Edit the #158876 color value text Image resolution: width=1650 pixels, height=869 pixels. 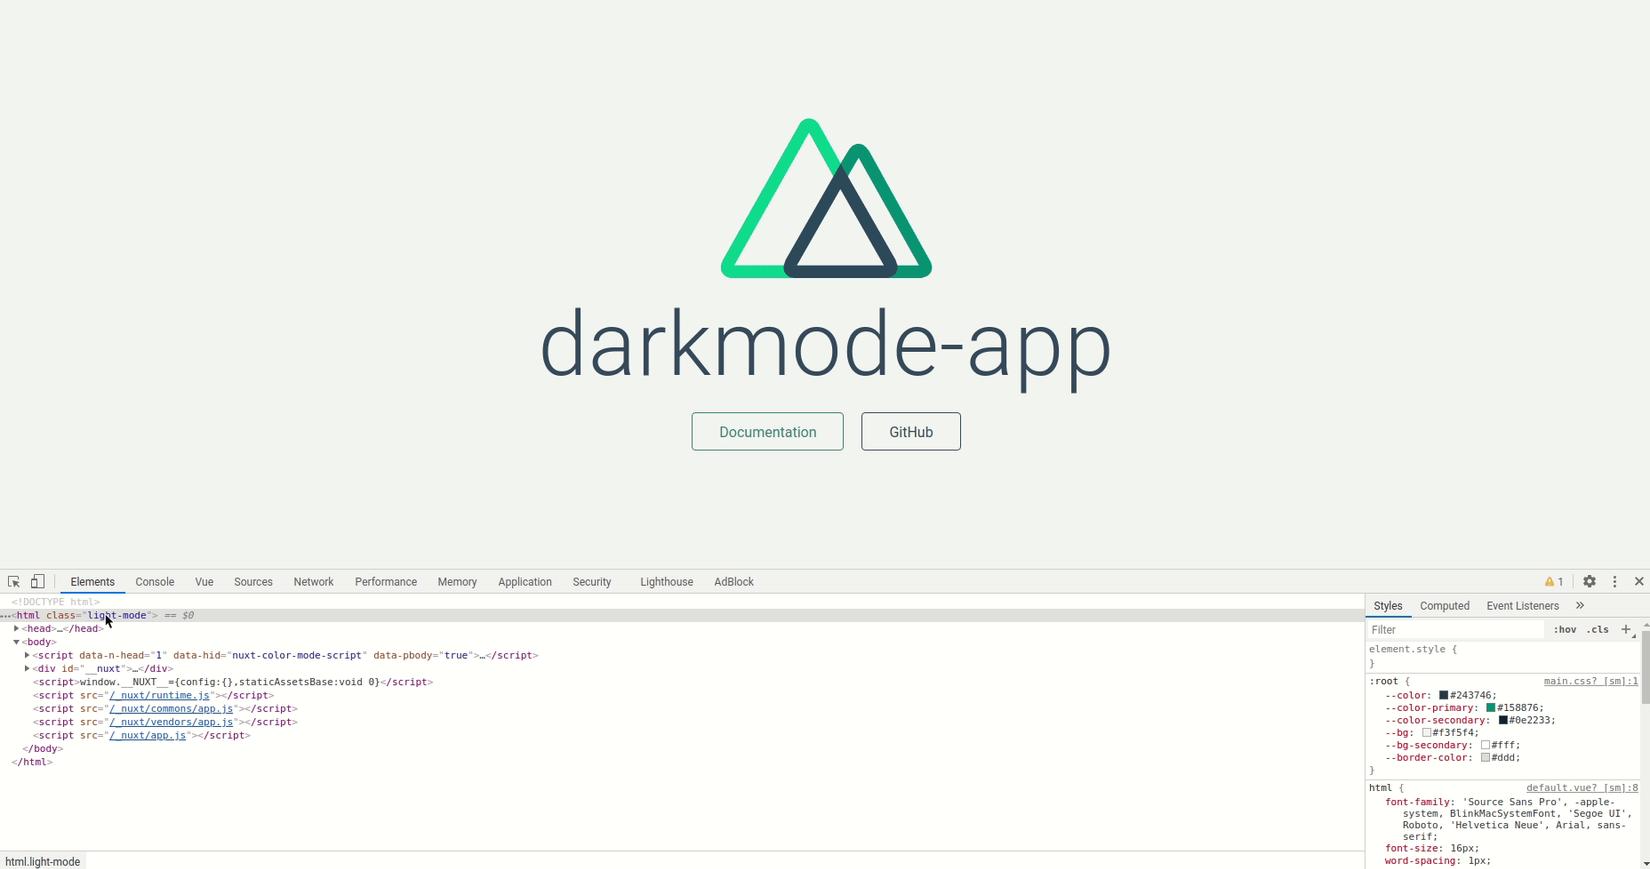pos(1520,708)
